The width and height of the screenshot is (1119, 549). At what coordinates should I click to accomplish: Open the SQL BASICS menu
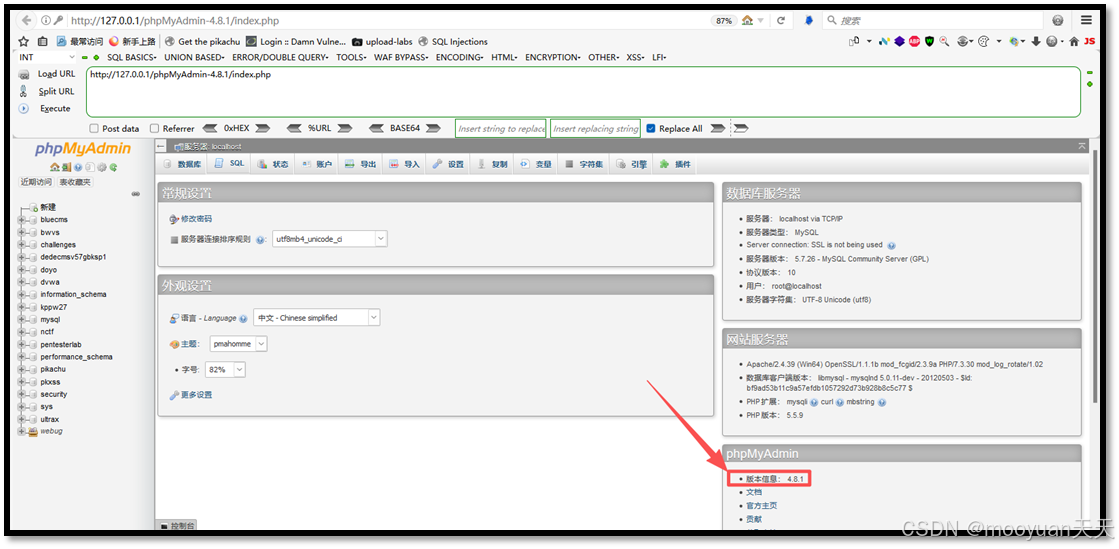pos(132,57)
